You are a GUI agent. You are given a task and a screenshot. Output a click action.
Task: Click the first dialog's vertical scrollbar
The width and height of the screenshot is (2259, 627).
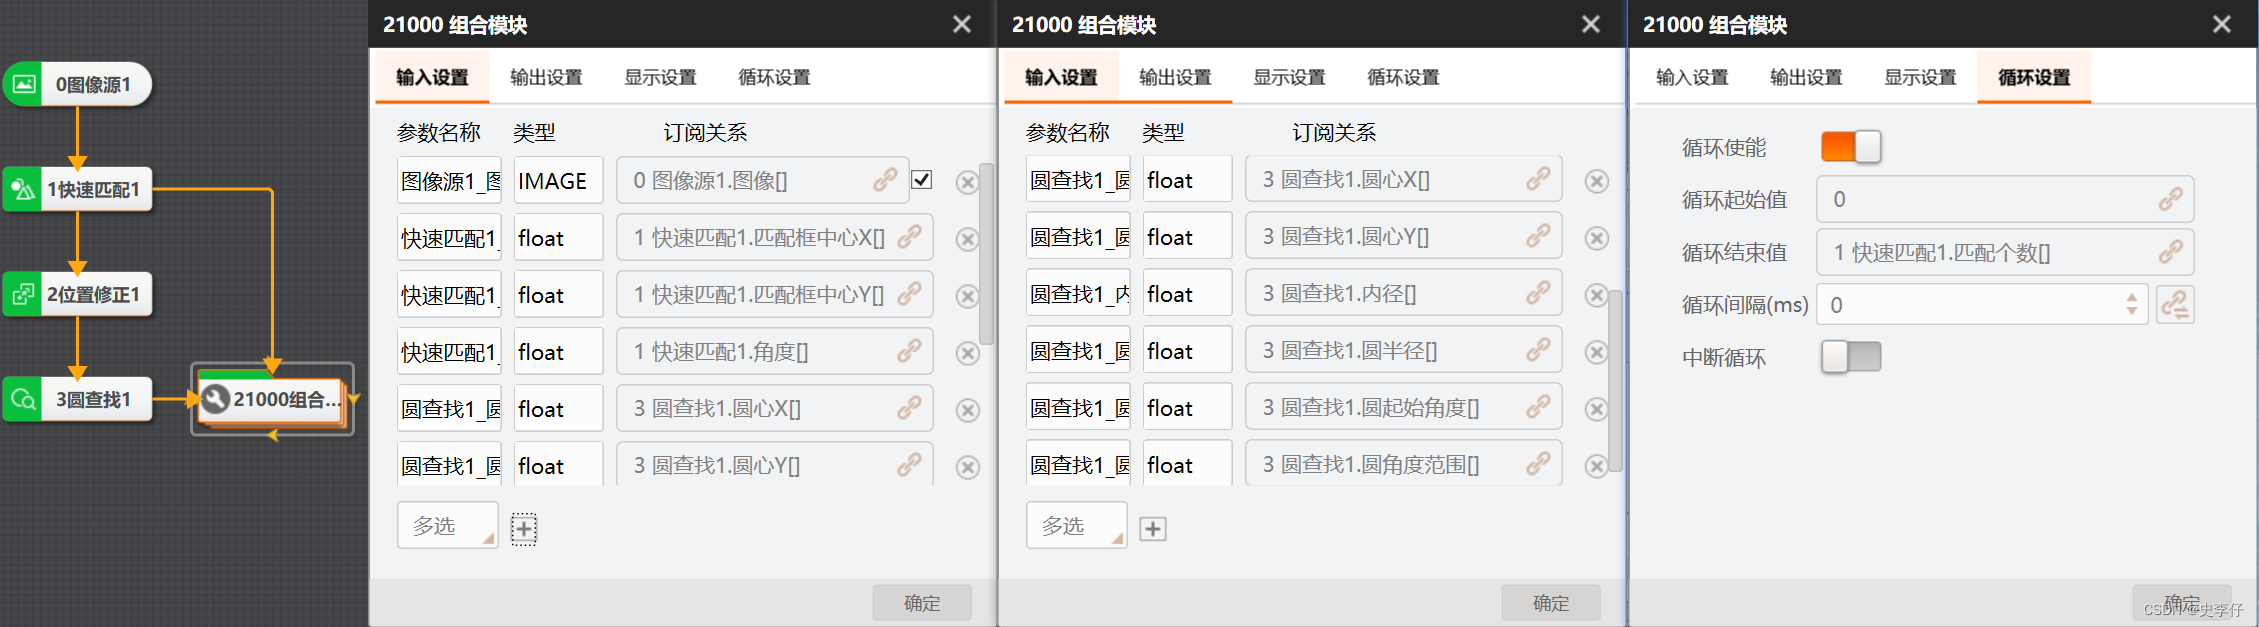pyautogui.click(x=986, y=254)
